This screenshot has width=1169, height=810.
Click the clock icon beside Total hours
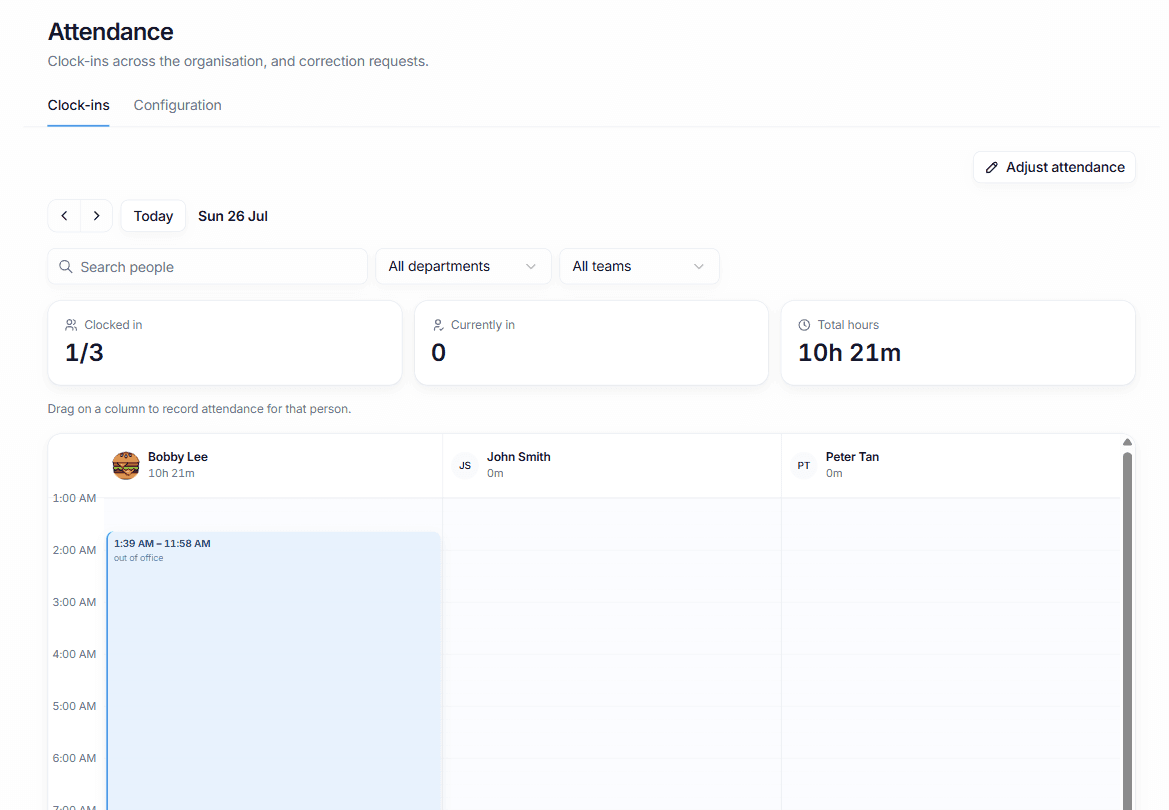click(804, 325)
